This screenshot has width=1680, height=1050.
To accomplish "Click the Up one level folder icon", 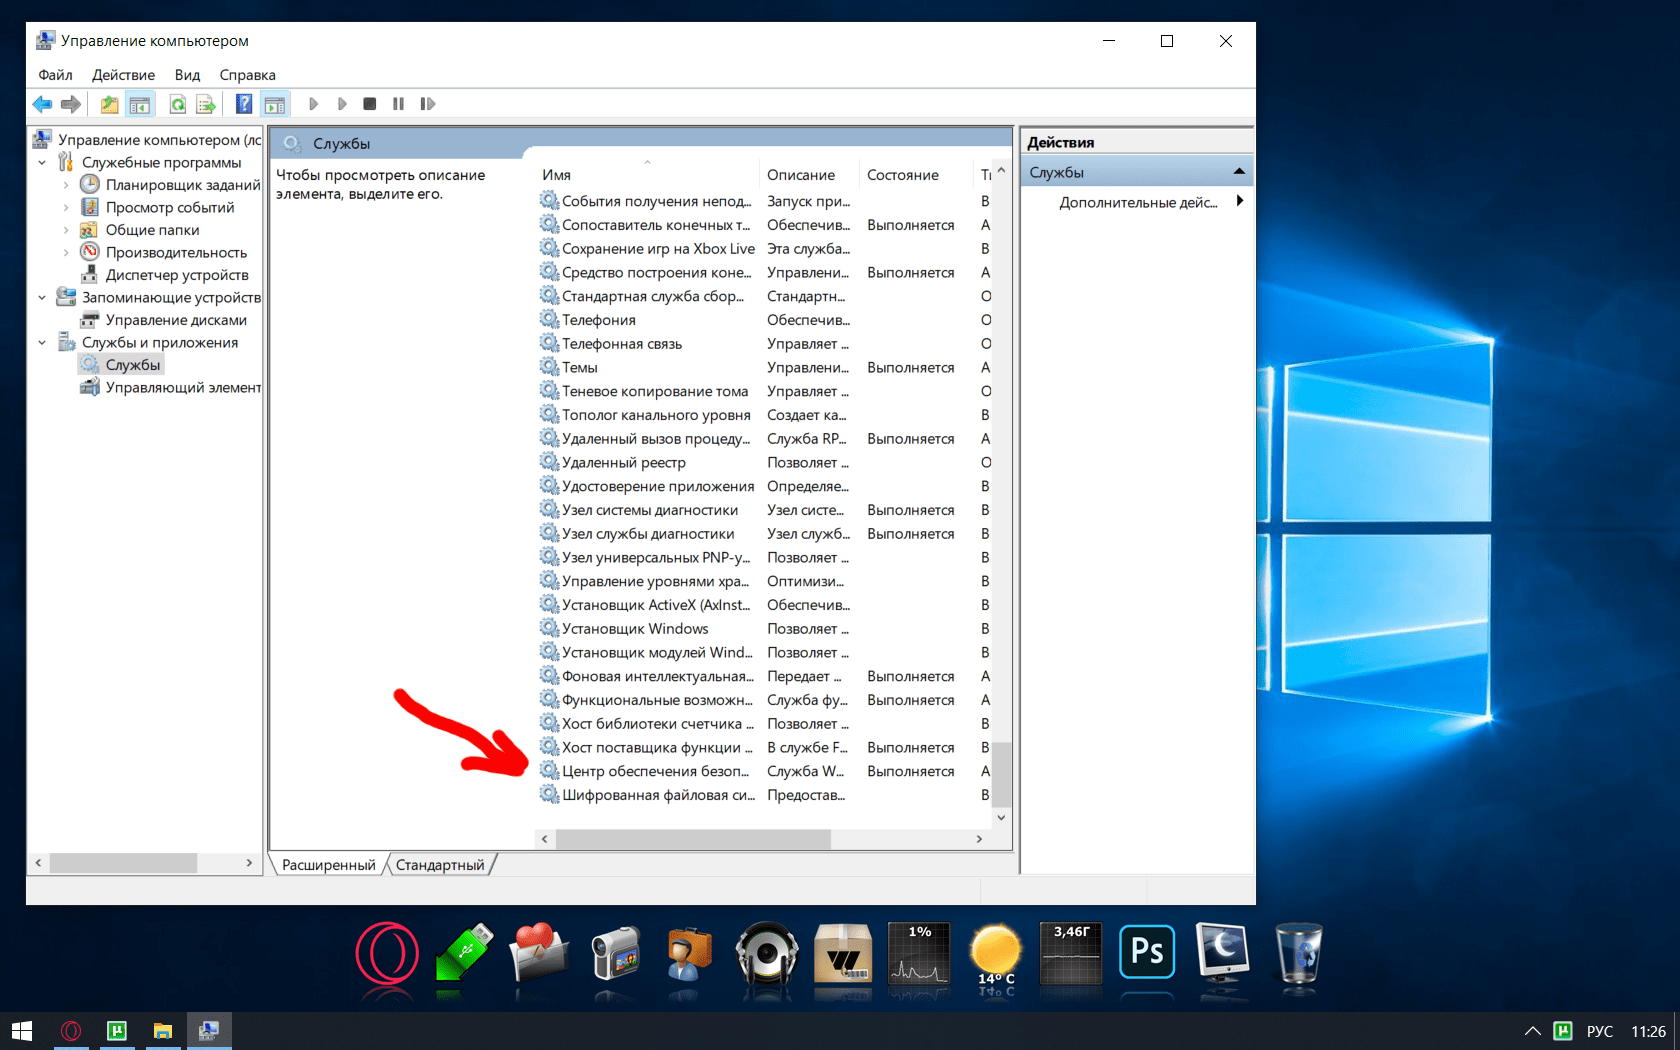I will [109, 104].
